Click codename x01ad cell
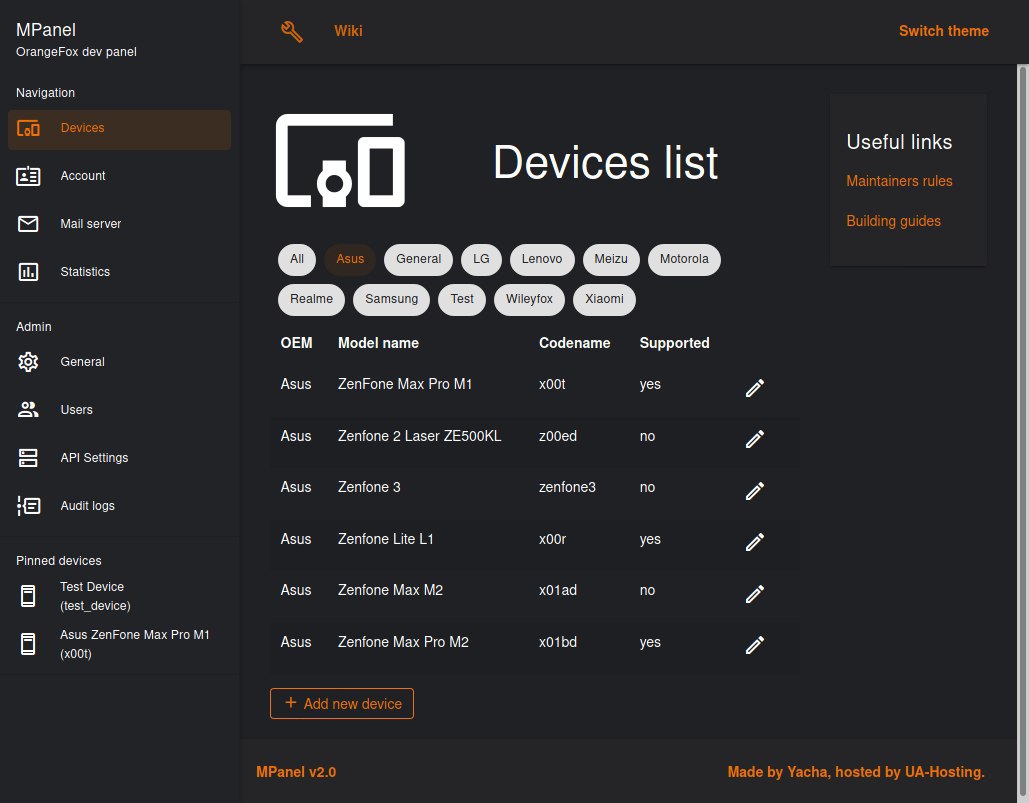1029x803 pixels. pos(558,590)
